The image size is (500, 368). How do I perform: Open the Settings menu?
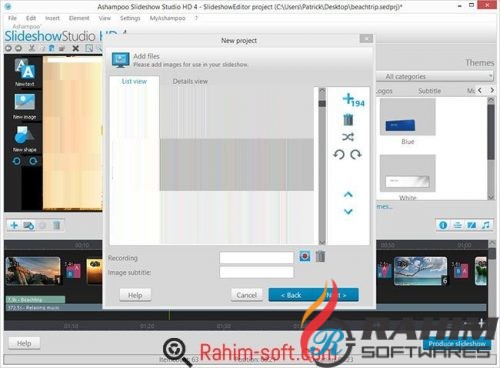(x=130, y=18)
